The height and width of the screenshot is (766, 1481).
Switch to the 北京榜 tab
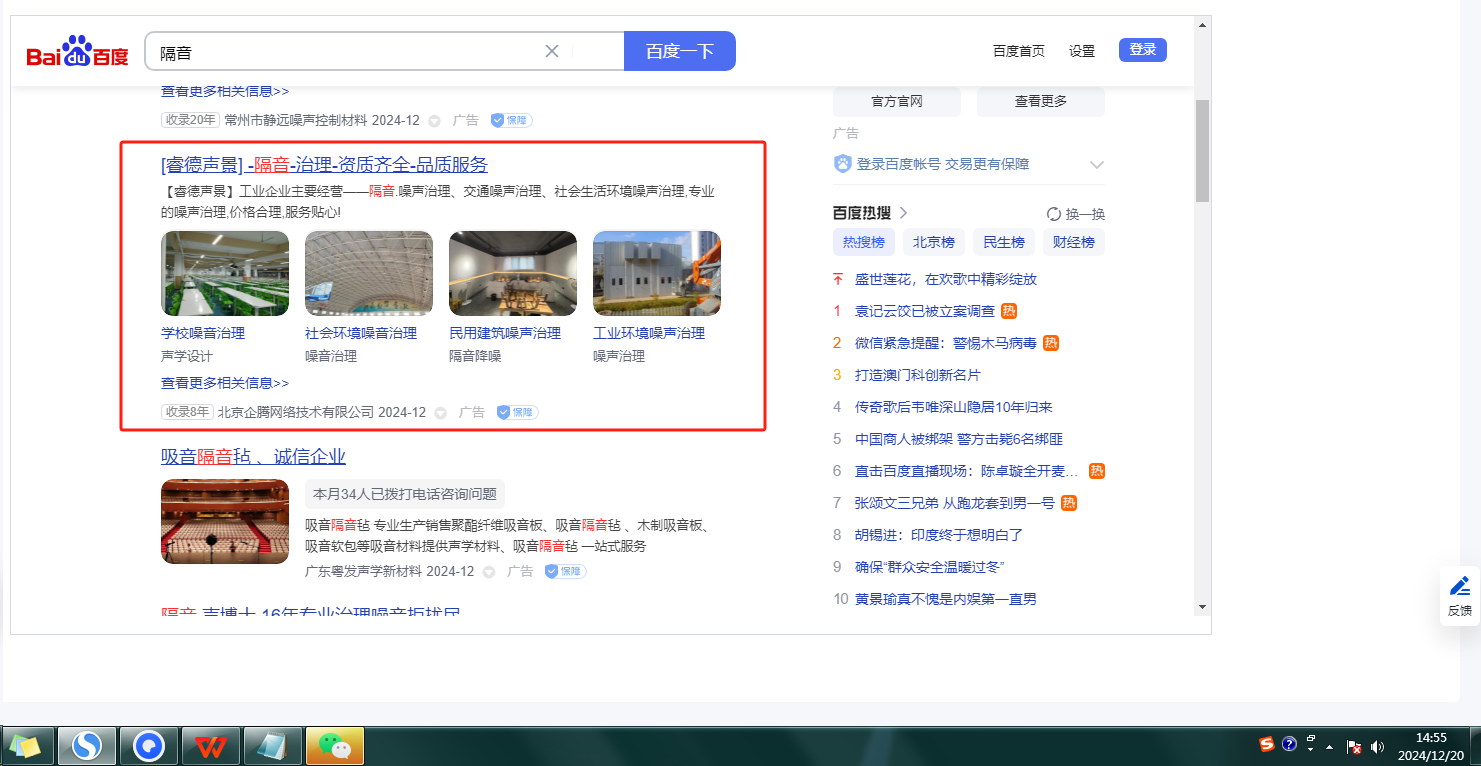[x=933, y=242]
